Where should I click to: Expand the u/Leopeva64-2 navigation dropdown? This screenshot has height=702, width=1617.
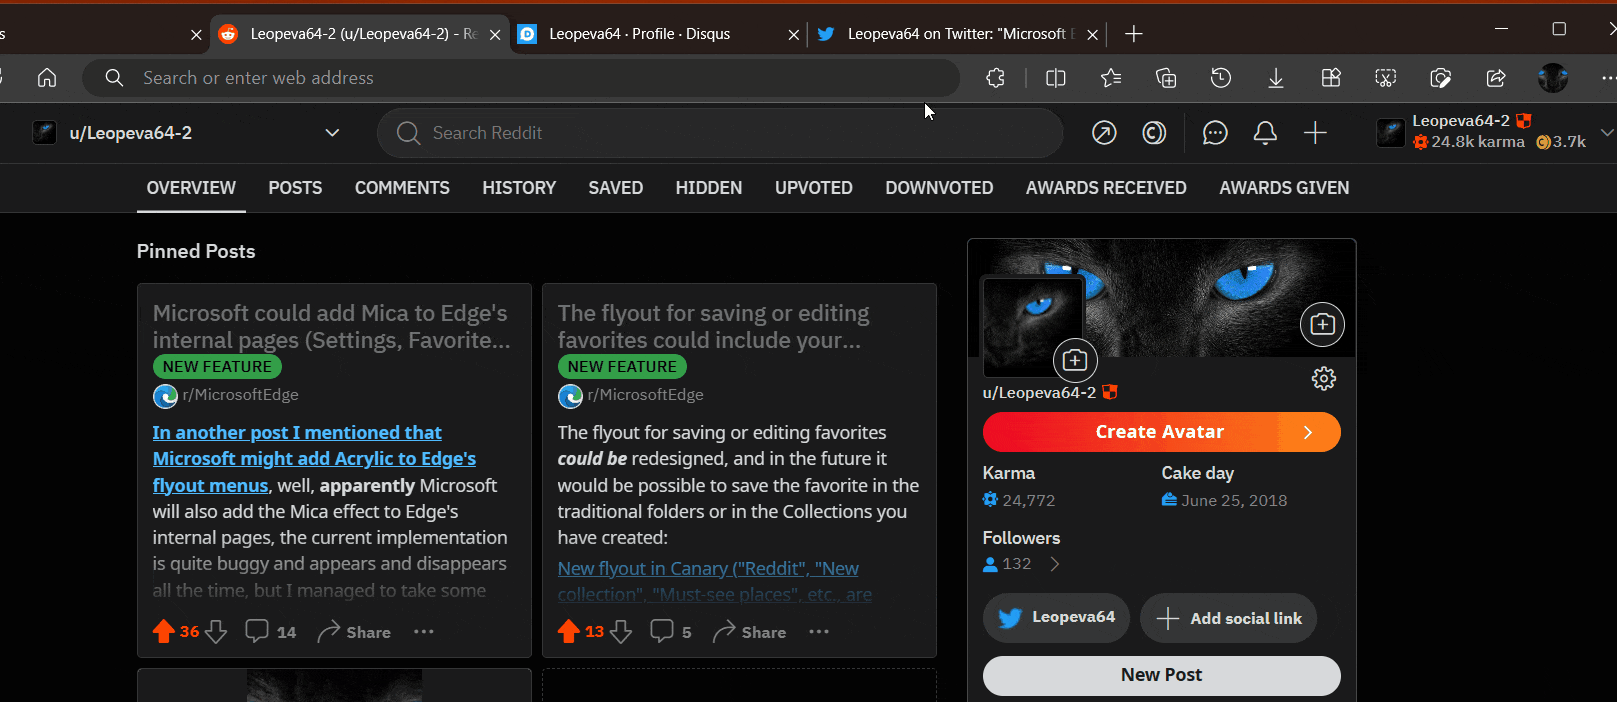[x=332, y=133]
